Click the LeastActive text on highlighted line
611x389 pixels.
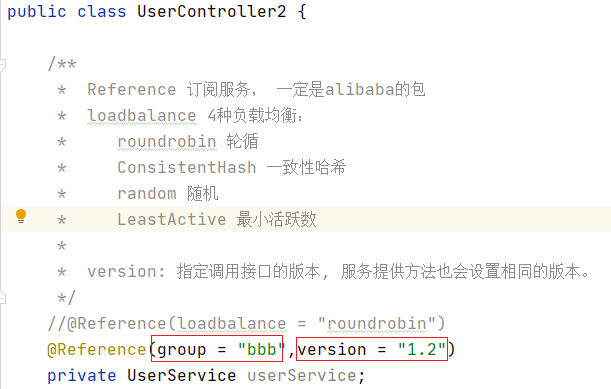[x=172, y=219]
